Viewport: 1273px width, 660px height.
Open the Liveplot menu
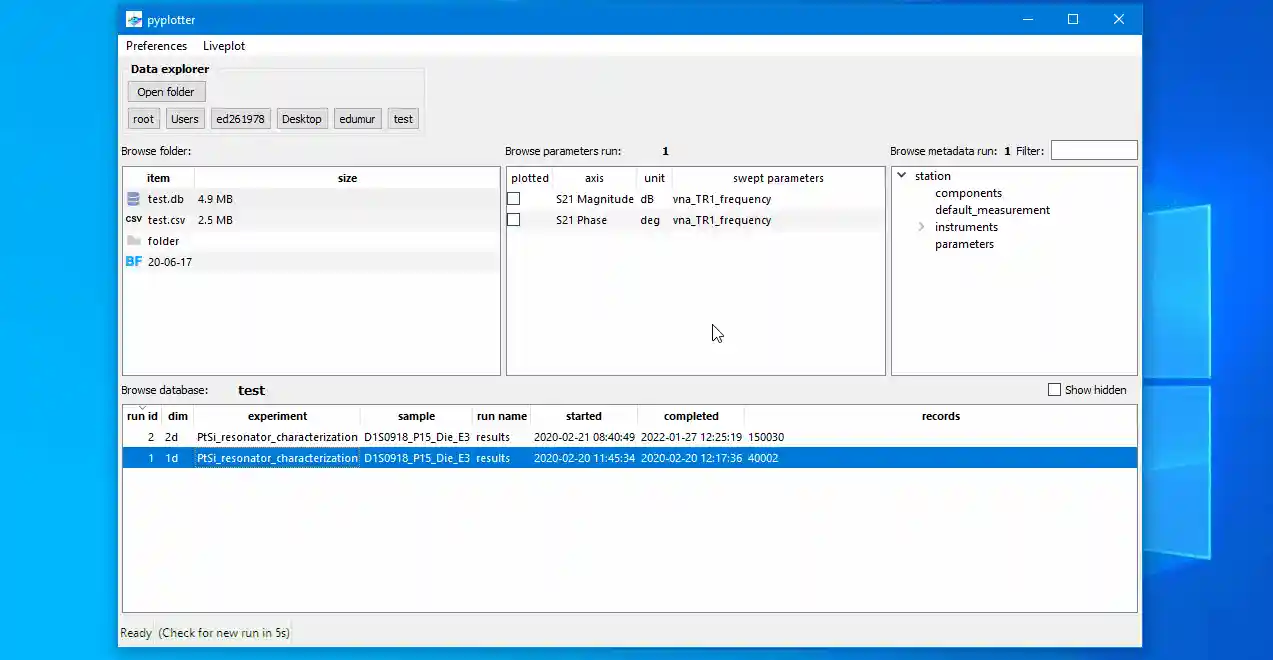click(224, 46)
